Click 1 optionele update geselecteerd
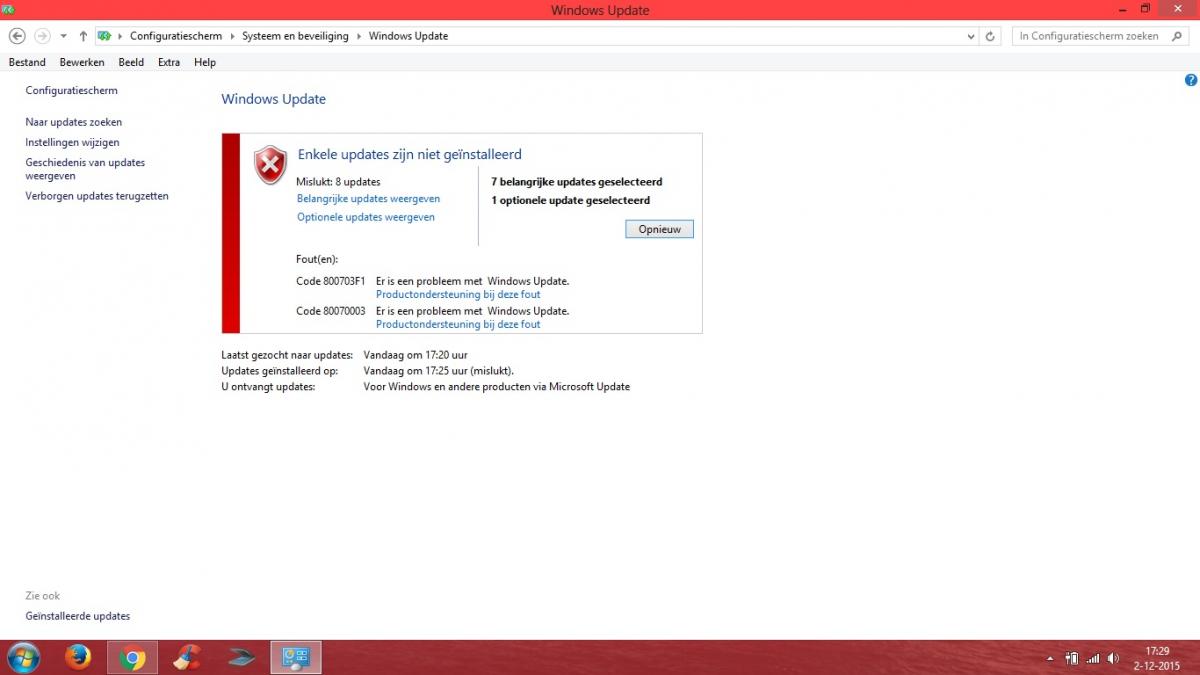The width and height of the screenshot is (1200, 675). point(570,200)
